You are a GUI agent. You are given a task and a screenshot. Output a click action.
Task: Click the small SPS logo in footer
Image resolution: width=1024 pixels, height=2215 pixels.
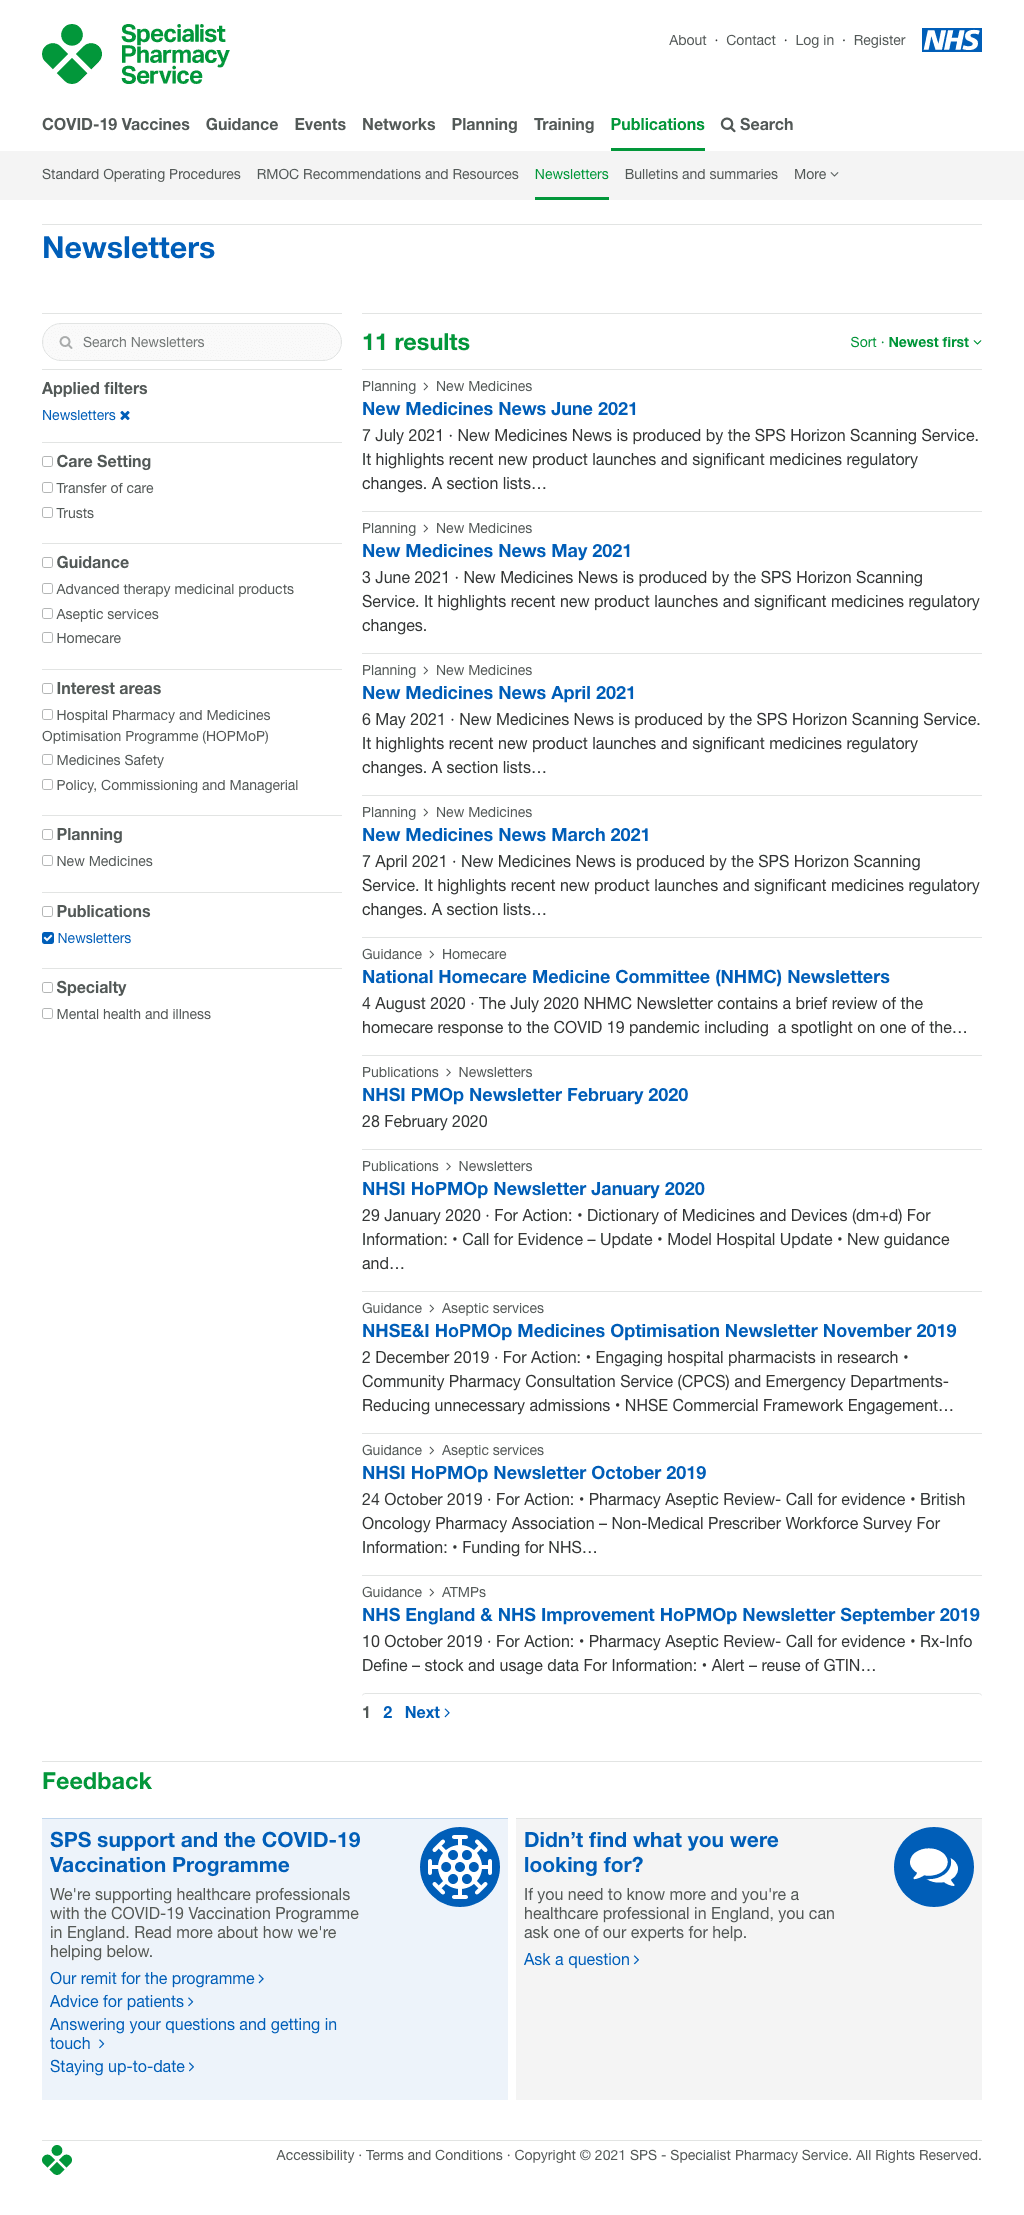pos(57,2160)
